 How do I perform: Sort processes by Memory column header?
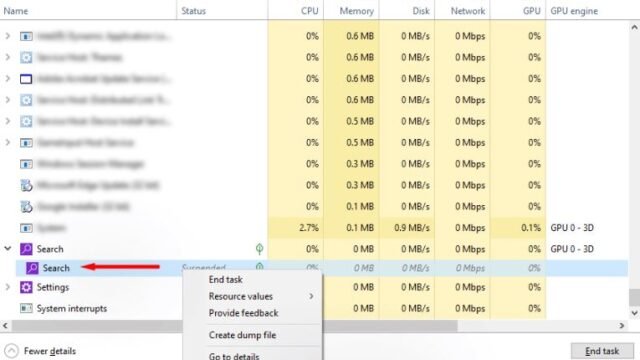[356, 11]
